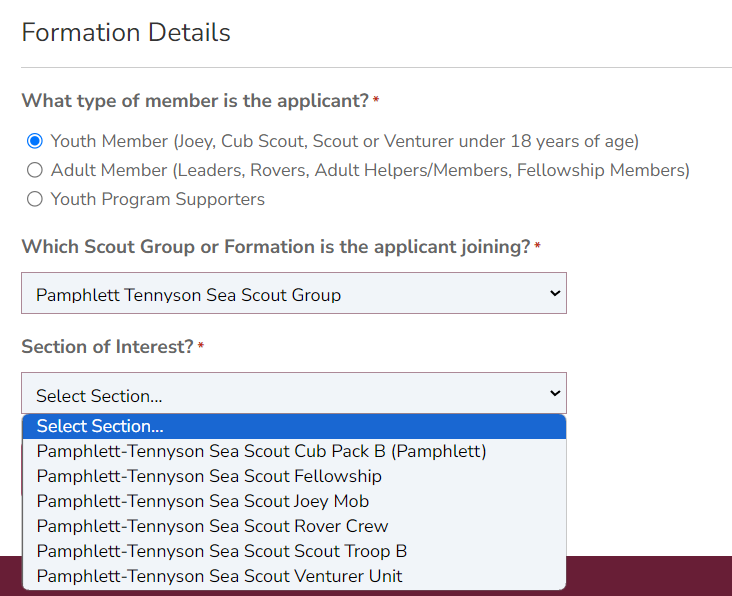
Task: Click the Formation Details heading
Action: coord(126,33)
